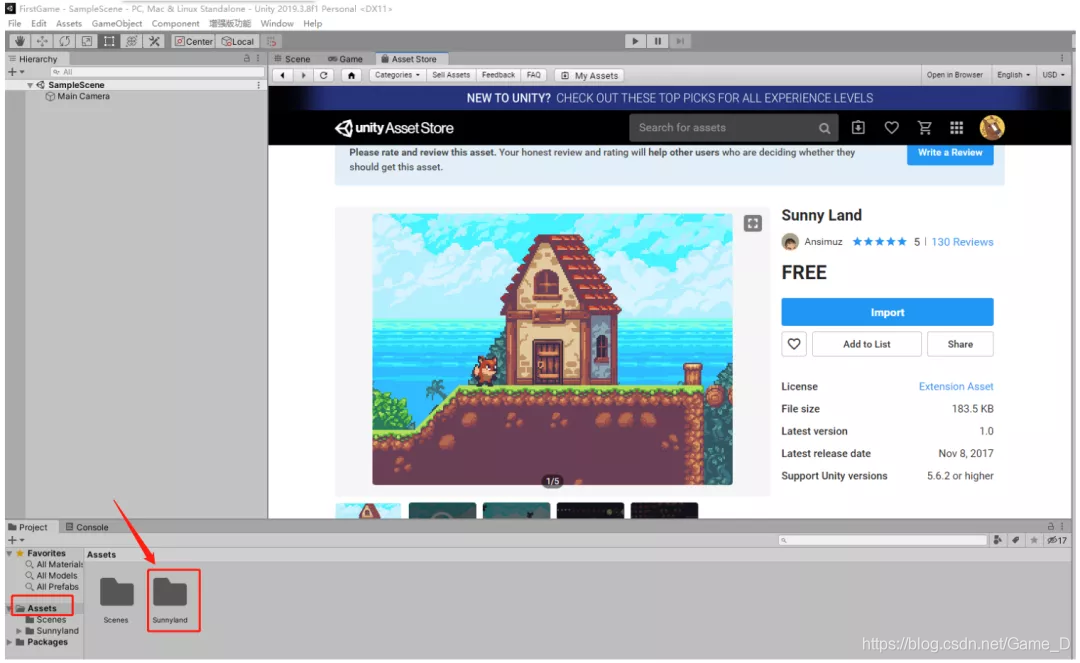Go to Asset Store home page
The height and width of the screenshot is (663, 1080).
351,76
